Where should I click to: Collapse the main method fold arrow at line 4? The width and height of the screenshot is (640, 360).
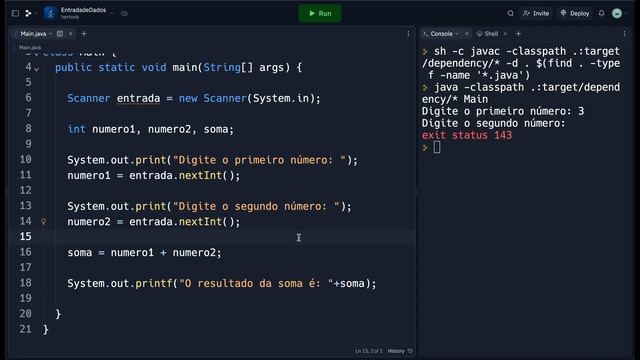point(37,69)
